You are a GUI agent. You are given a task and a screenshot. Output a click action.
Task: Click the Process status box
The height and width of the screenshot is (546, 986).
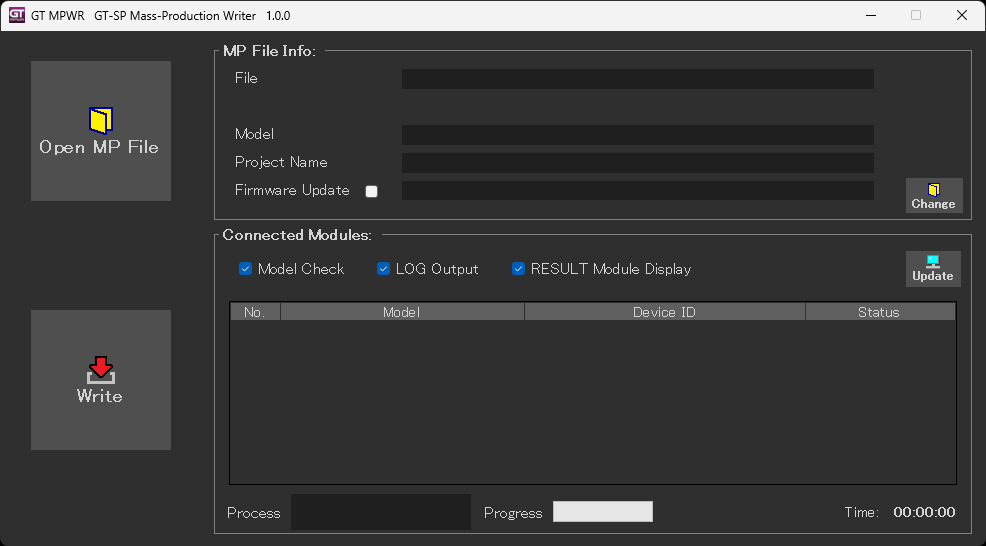click(380, 512)
